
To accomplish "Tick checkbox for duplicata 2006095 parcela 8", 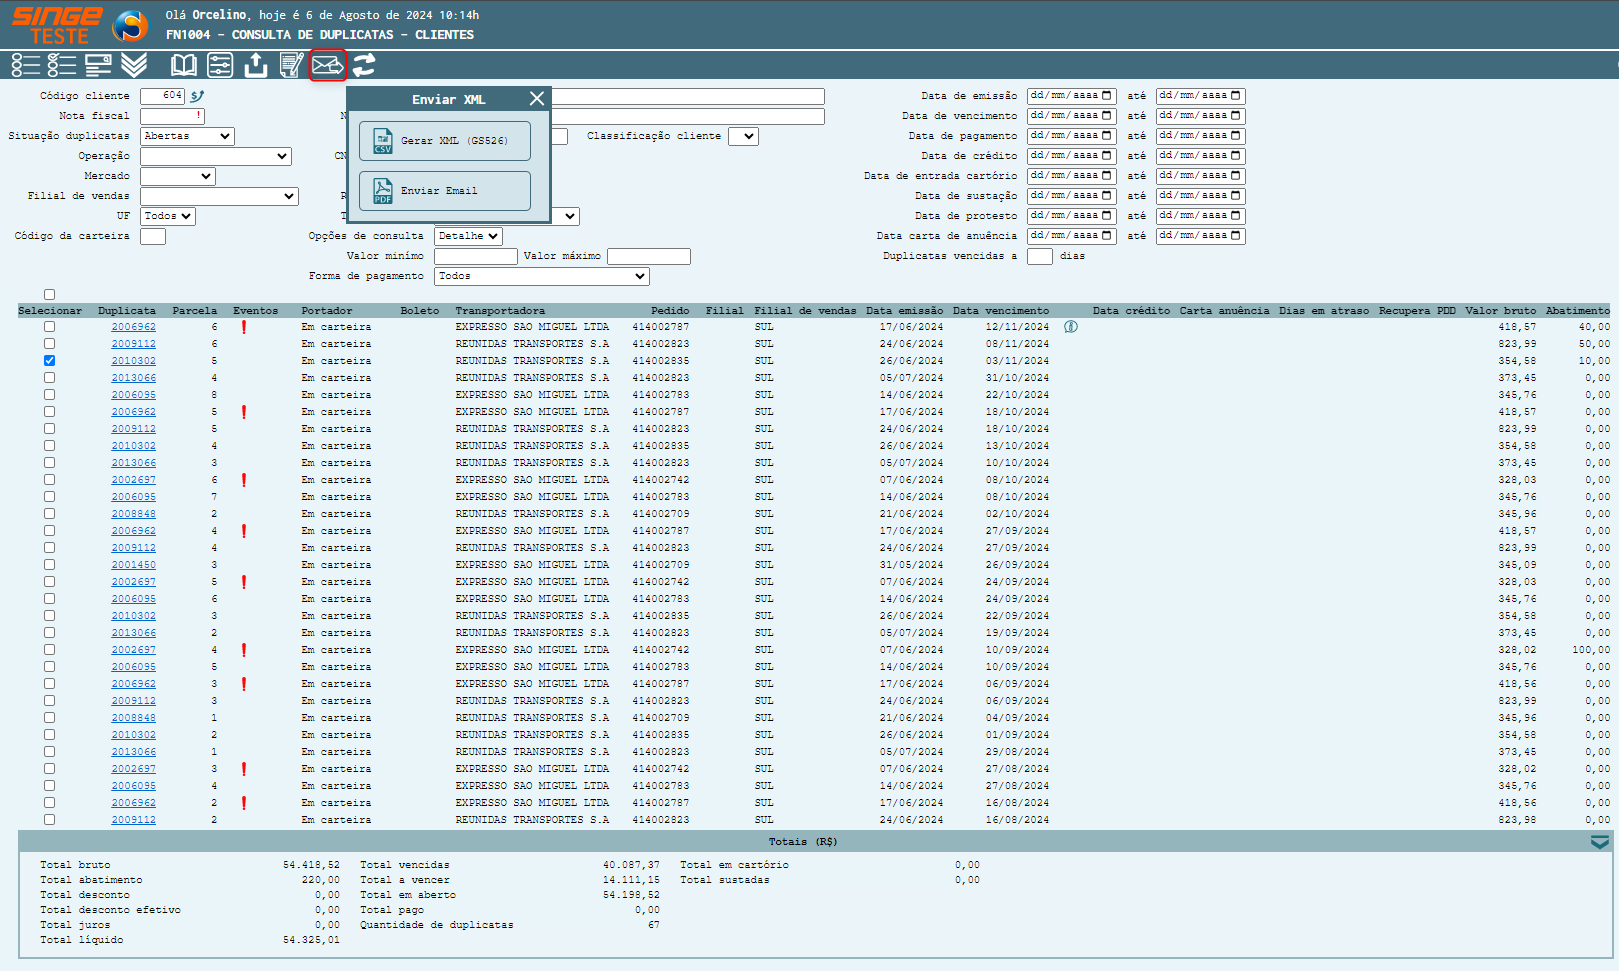I will pyautogui.click(x=50, y=395).
